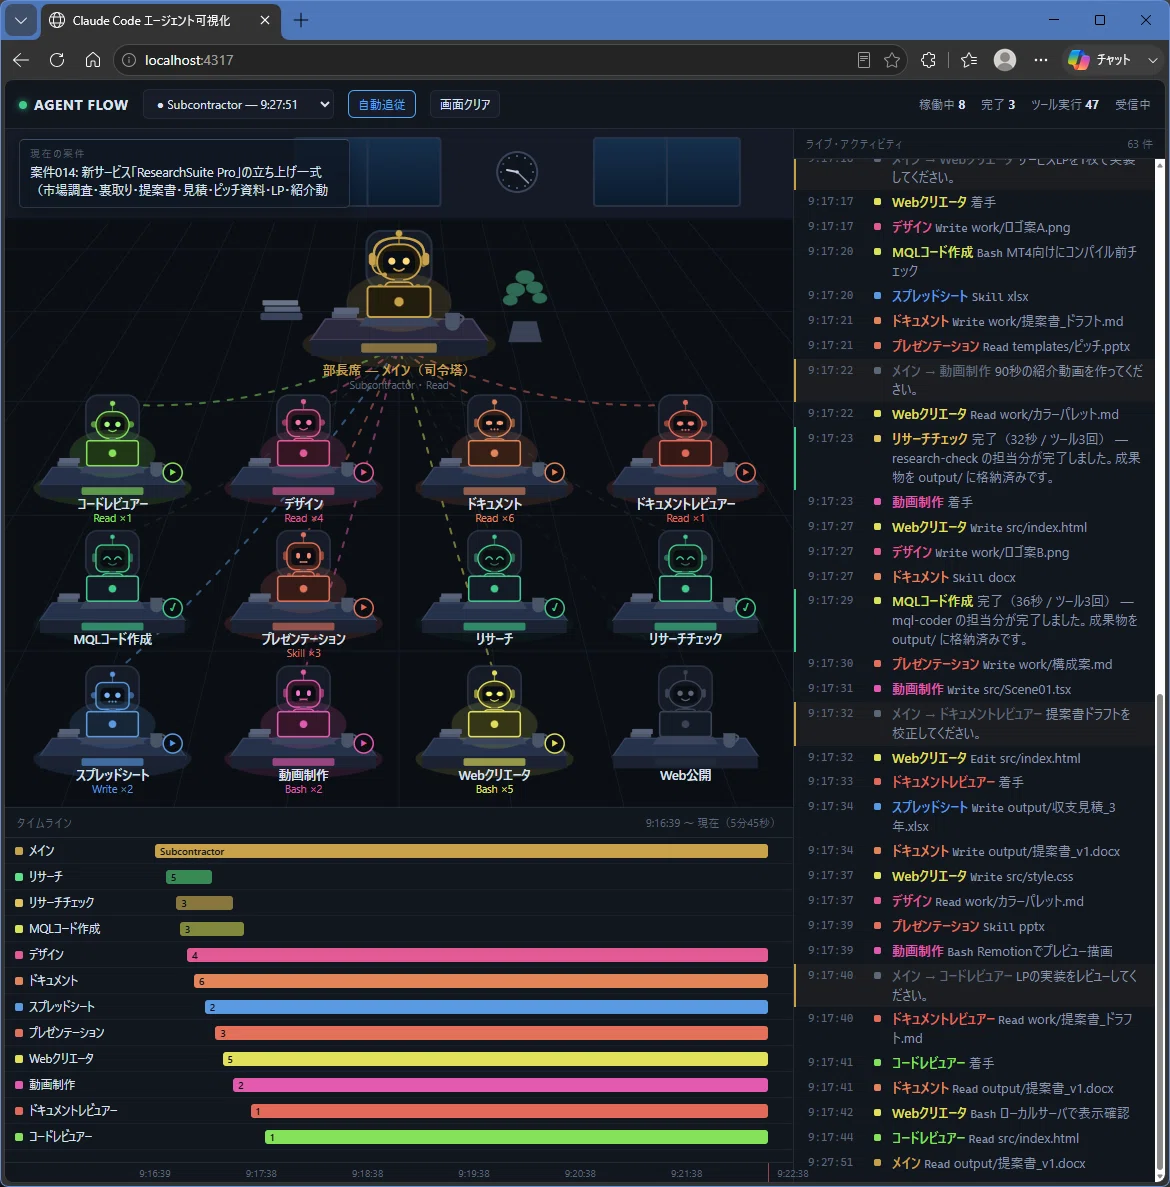Click running play badge on ドキュメント desk

click(x=555, y=472)
